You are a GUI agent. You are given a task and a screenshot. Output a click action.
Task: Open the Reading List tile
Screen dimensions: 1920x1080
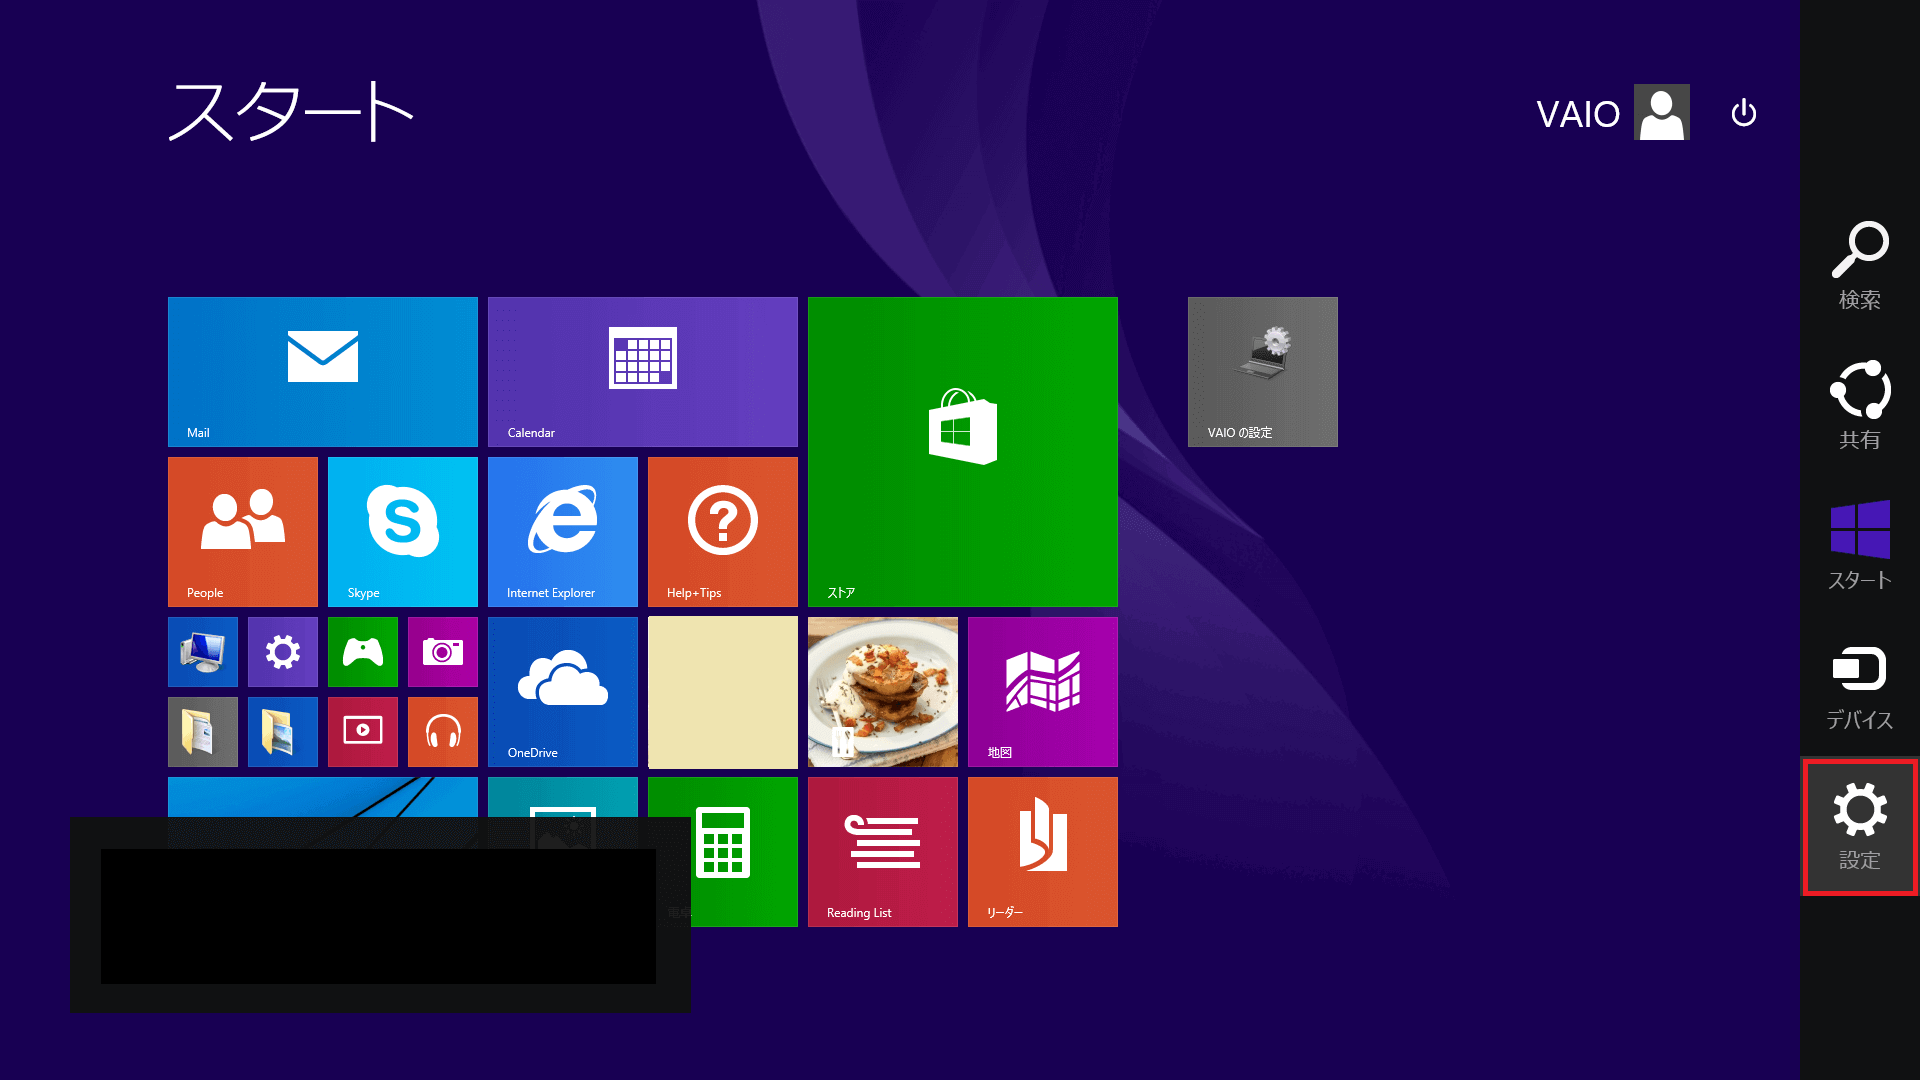pos(883,852)
